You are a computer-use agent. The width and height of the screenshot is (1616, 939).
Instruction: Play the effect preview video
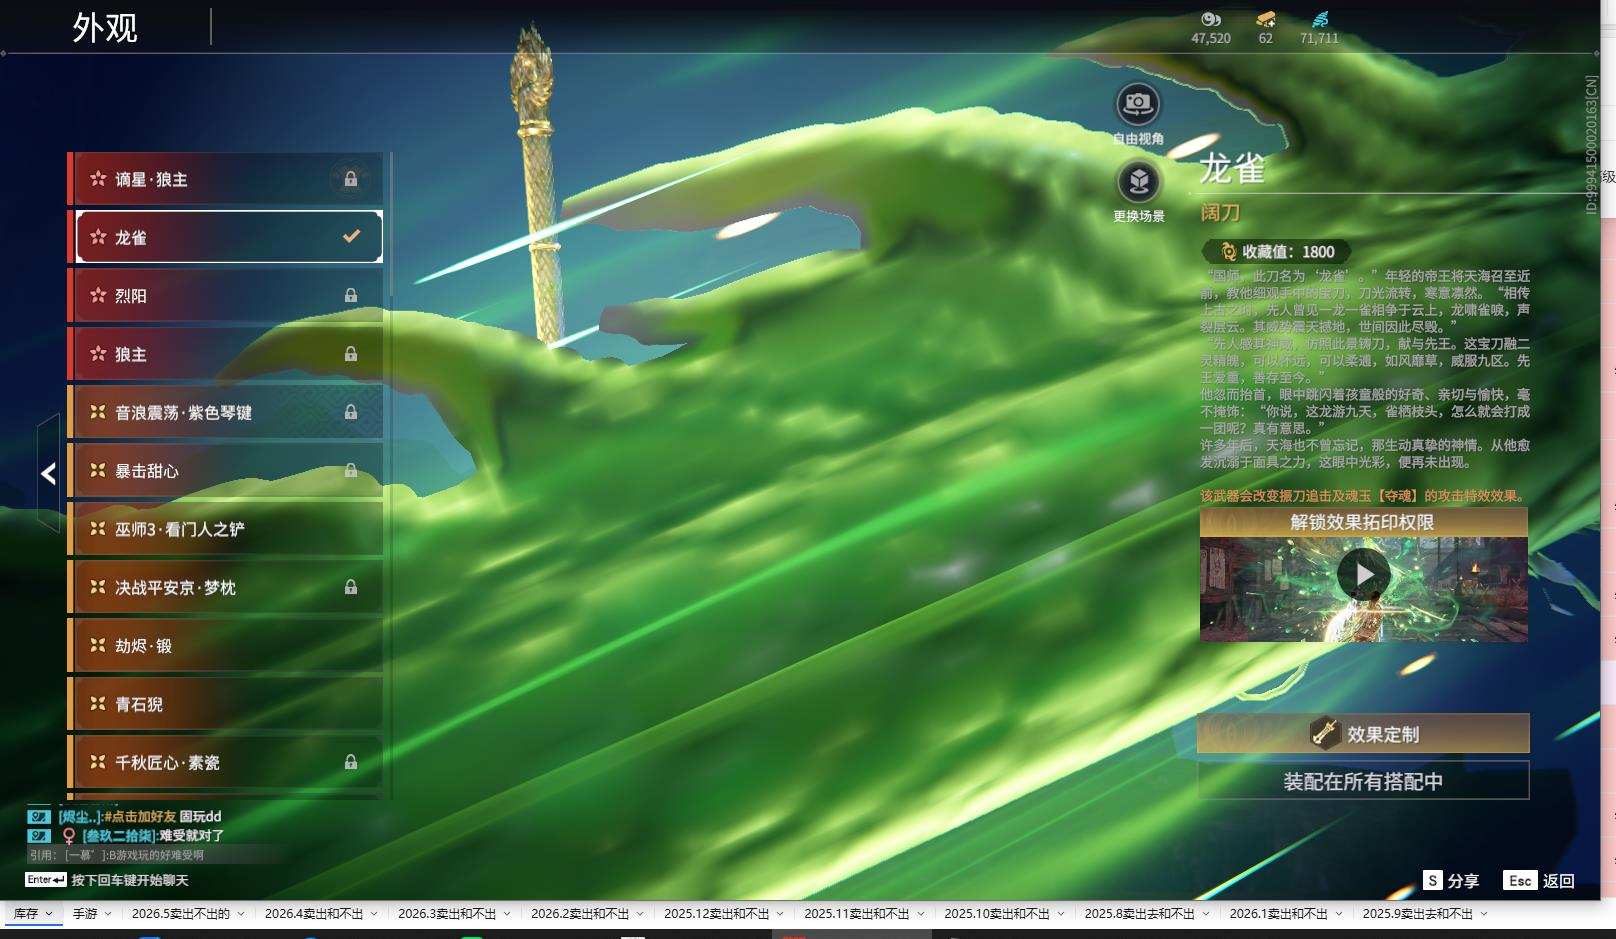pyautogui.click(x=1363, y=574)
